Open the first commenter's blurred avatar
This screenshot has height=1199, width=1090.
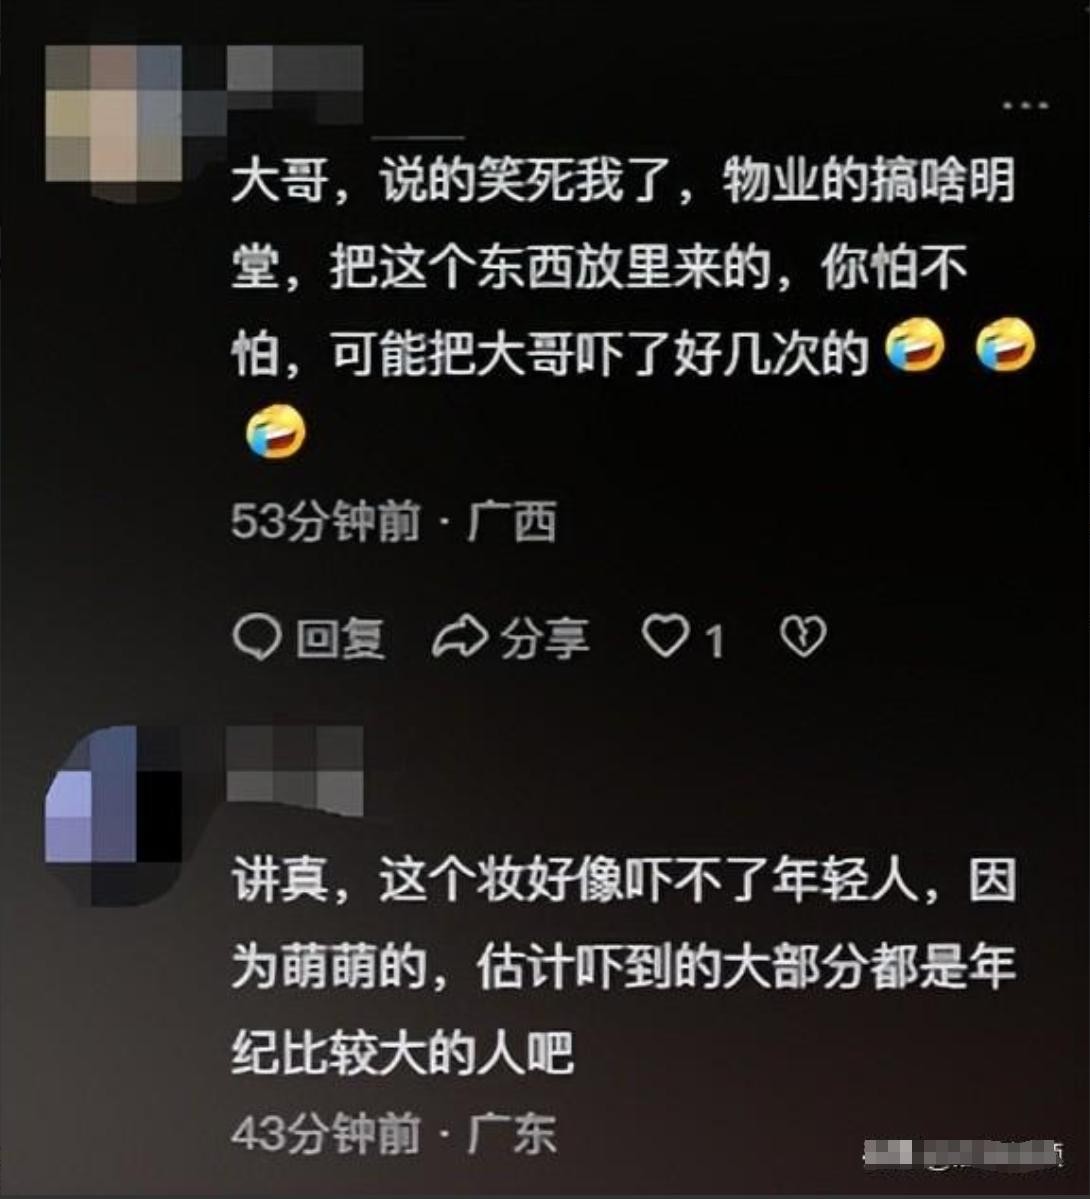(114, 114)
